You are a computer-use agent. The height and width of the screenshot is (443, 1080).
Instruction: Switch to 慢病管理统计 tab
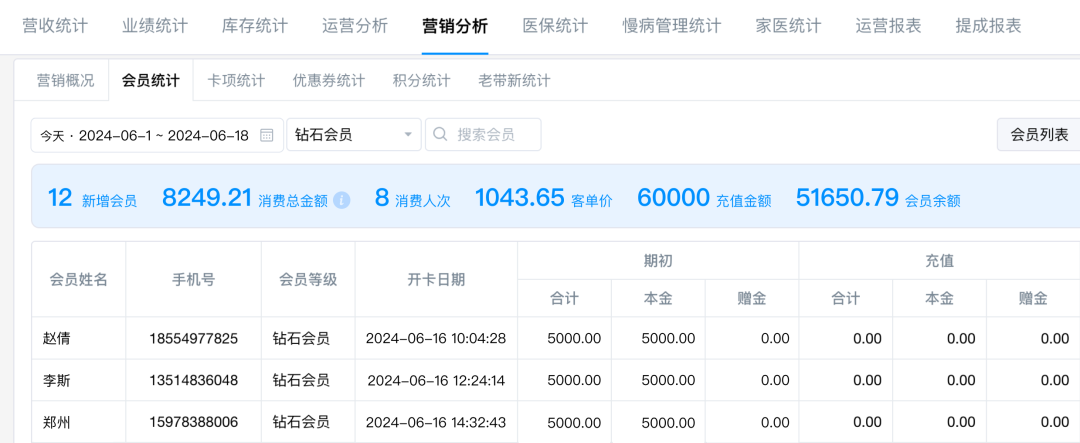click(x=671, y=26)
